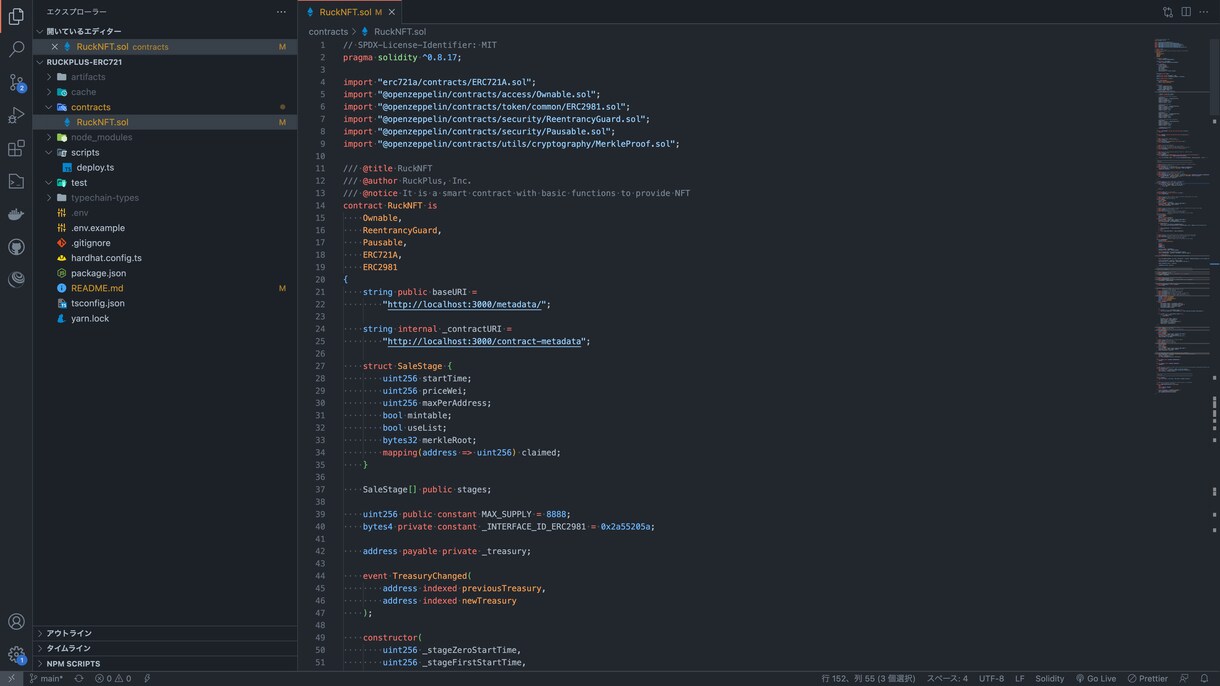
Task: Expand the cache folder
Action: coord(49,92)
